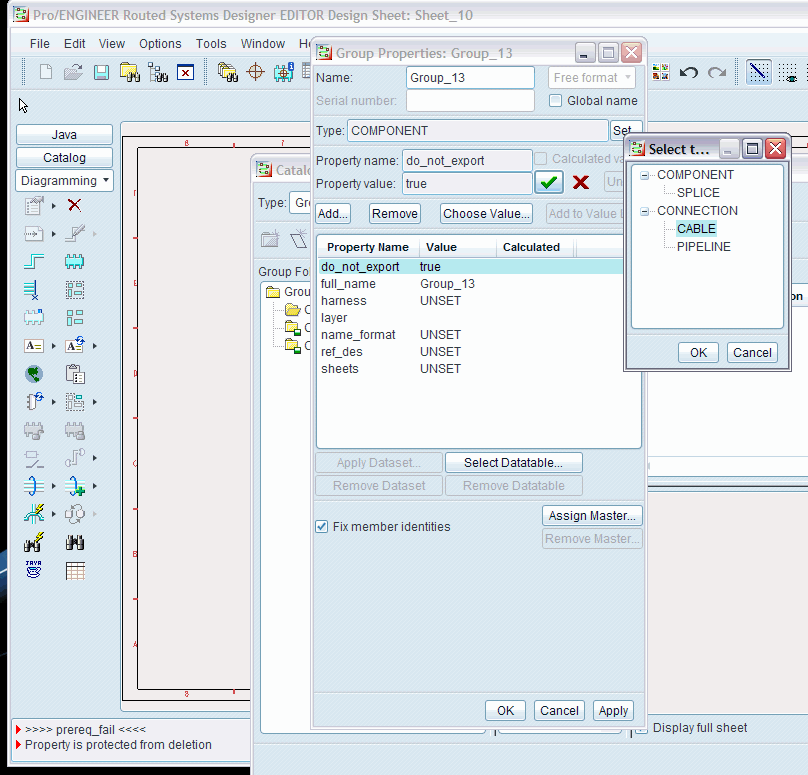Click the red X delete tool in Diagramming palette
The height and width of the screenshot is (775, 808).
[x=75, y=205]
